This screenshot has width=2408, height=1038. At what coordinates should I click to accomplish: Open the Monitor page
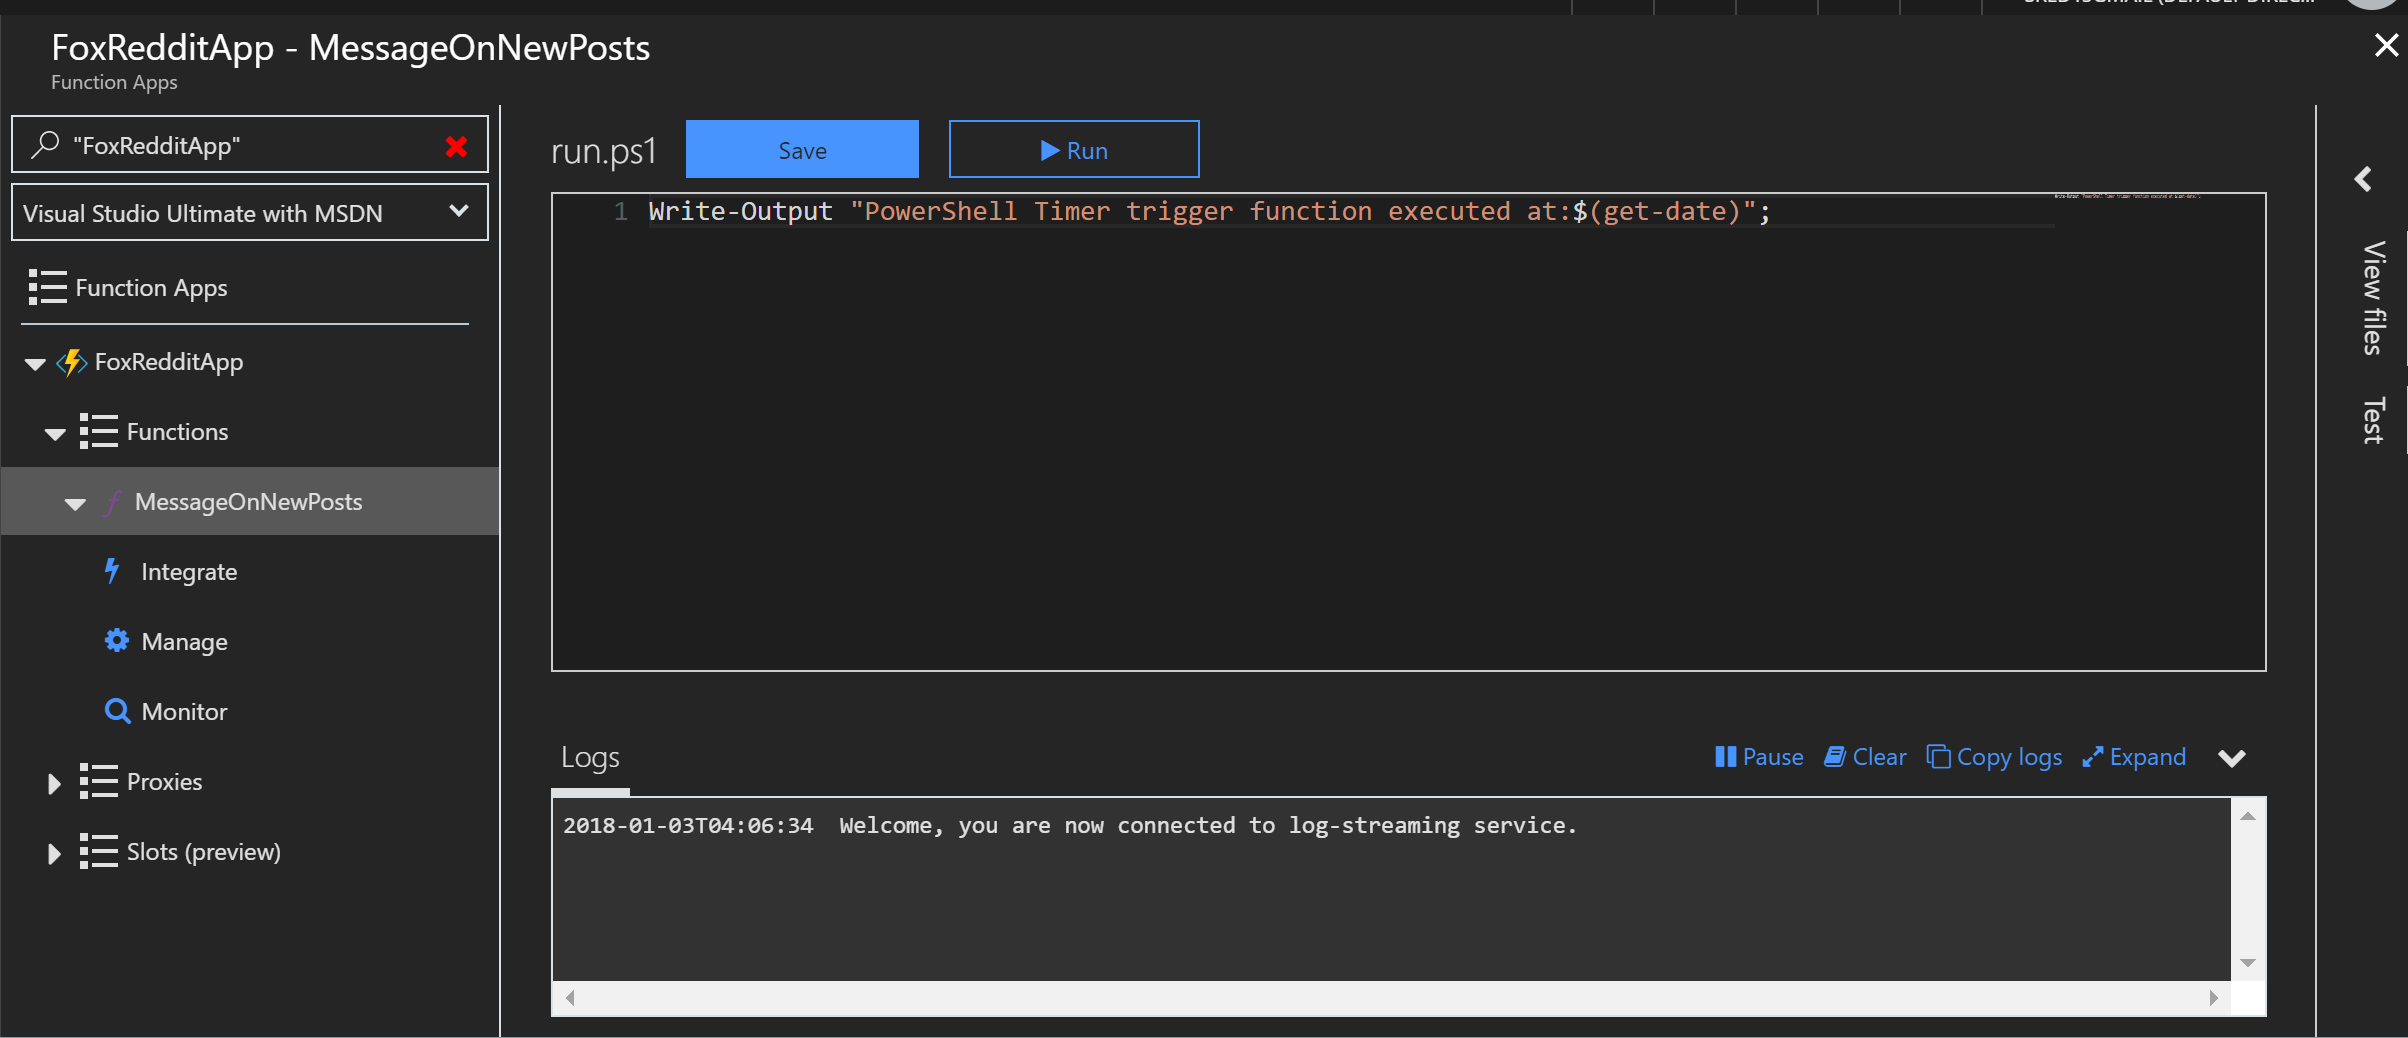pyautogui.click(x=184, y=711)
